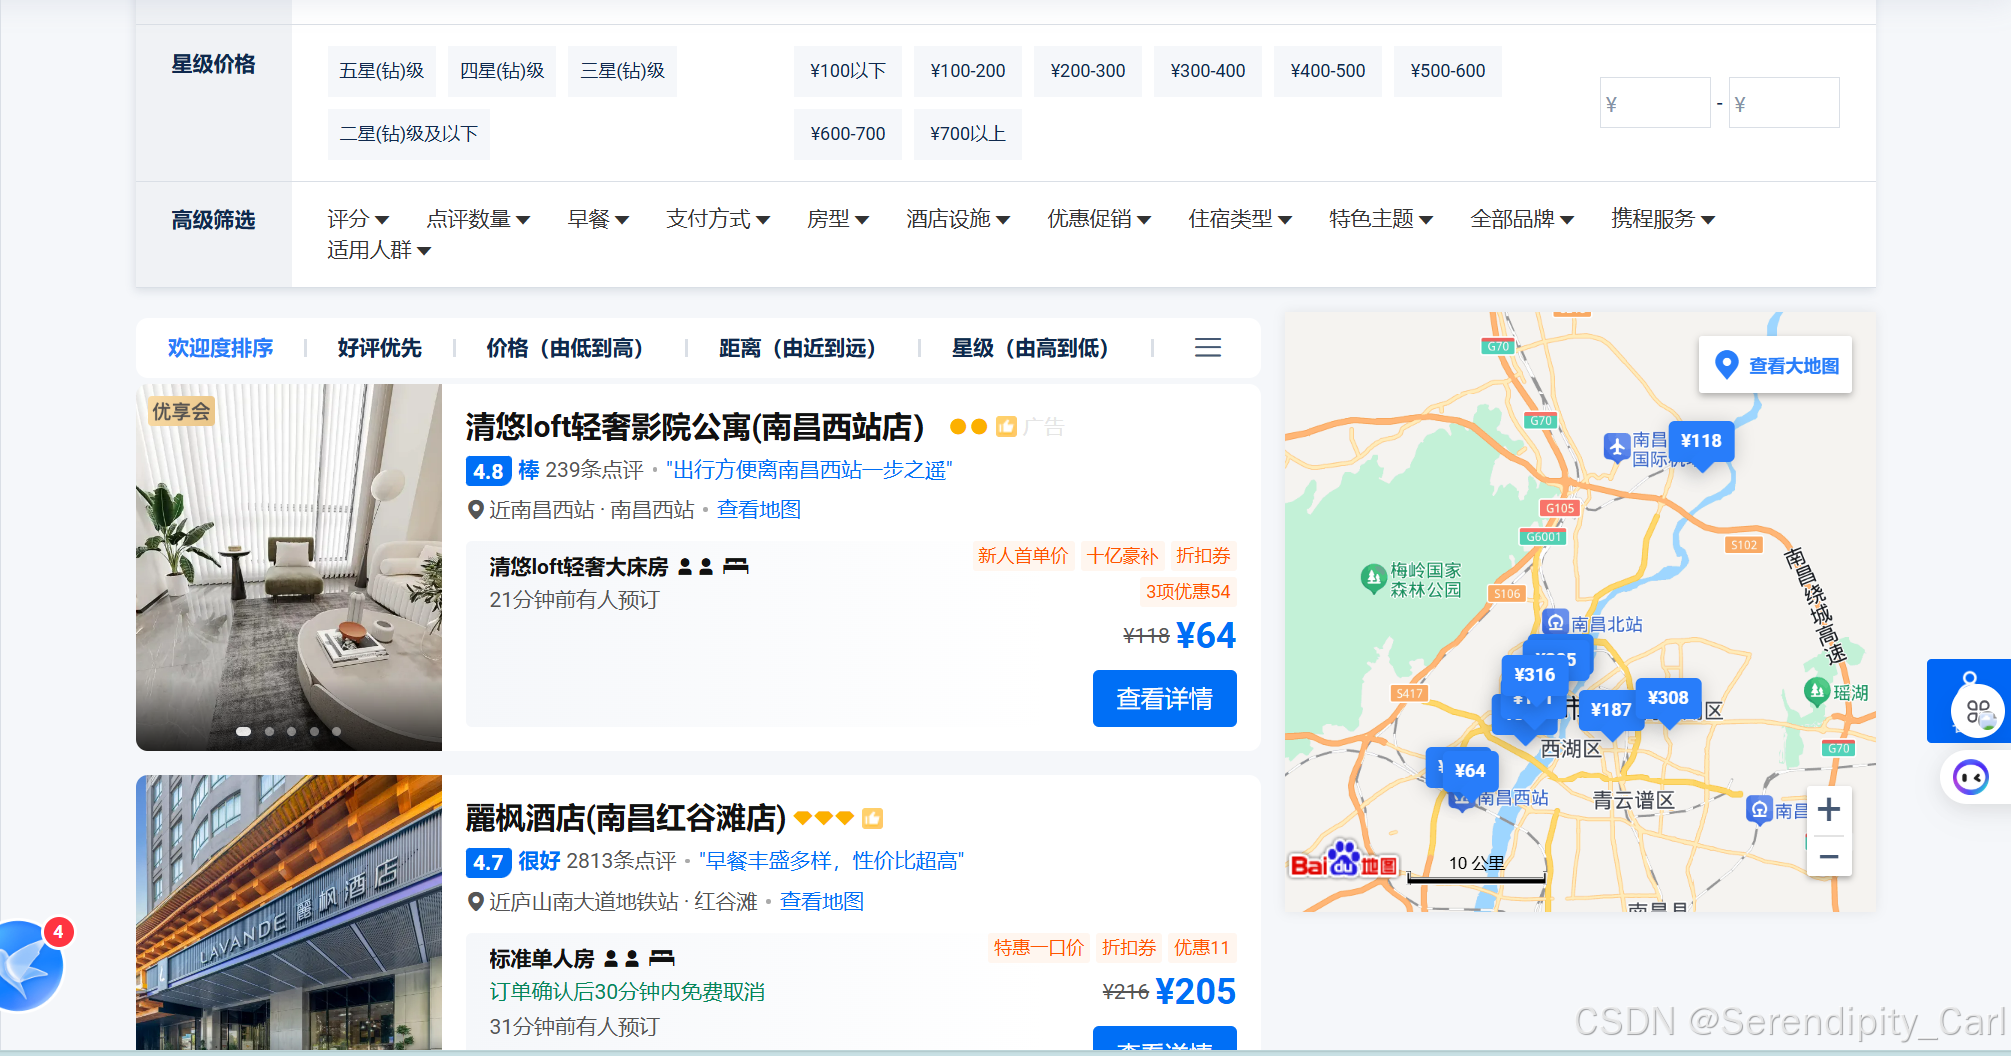Image resolution: width=2011 pixels, height=1056 pixels.
Task: Click the 瑶湖 park icon on map
Action: (x=1816, y=691)
